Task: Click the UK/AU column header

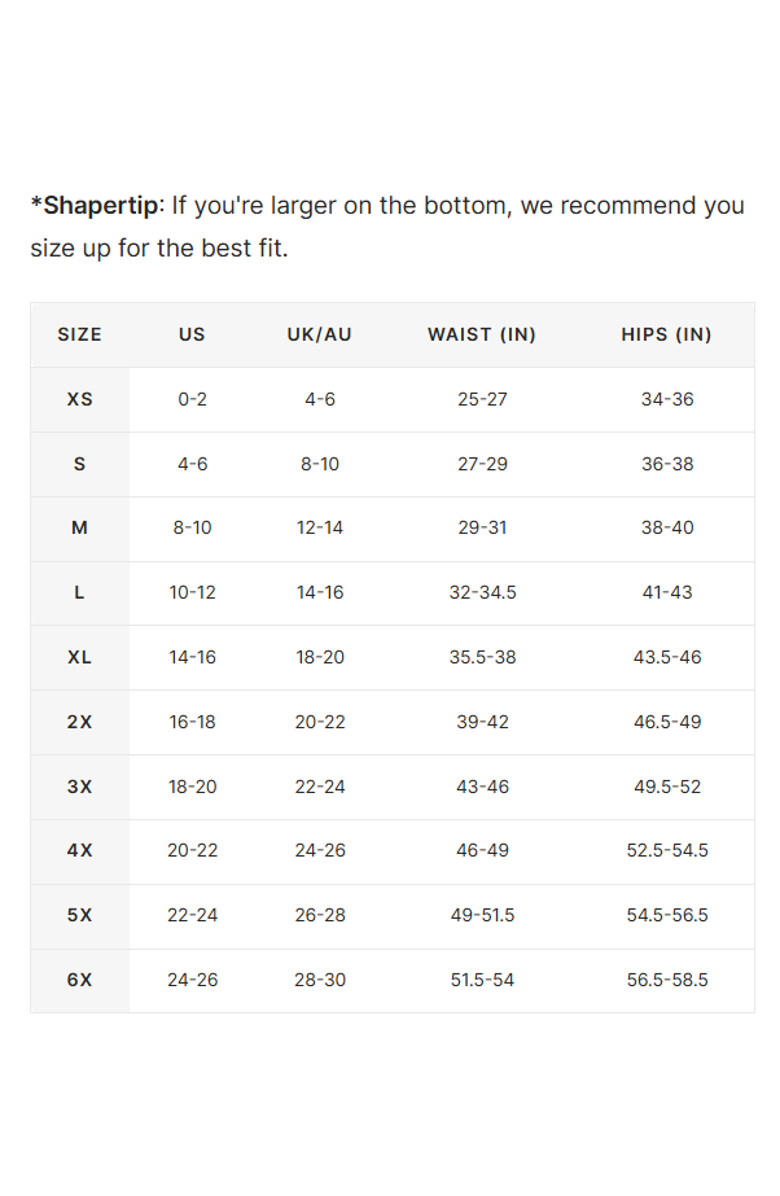Action: pos(320,335)
